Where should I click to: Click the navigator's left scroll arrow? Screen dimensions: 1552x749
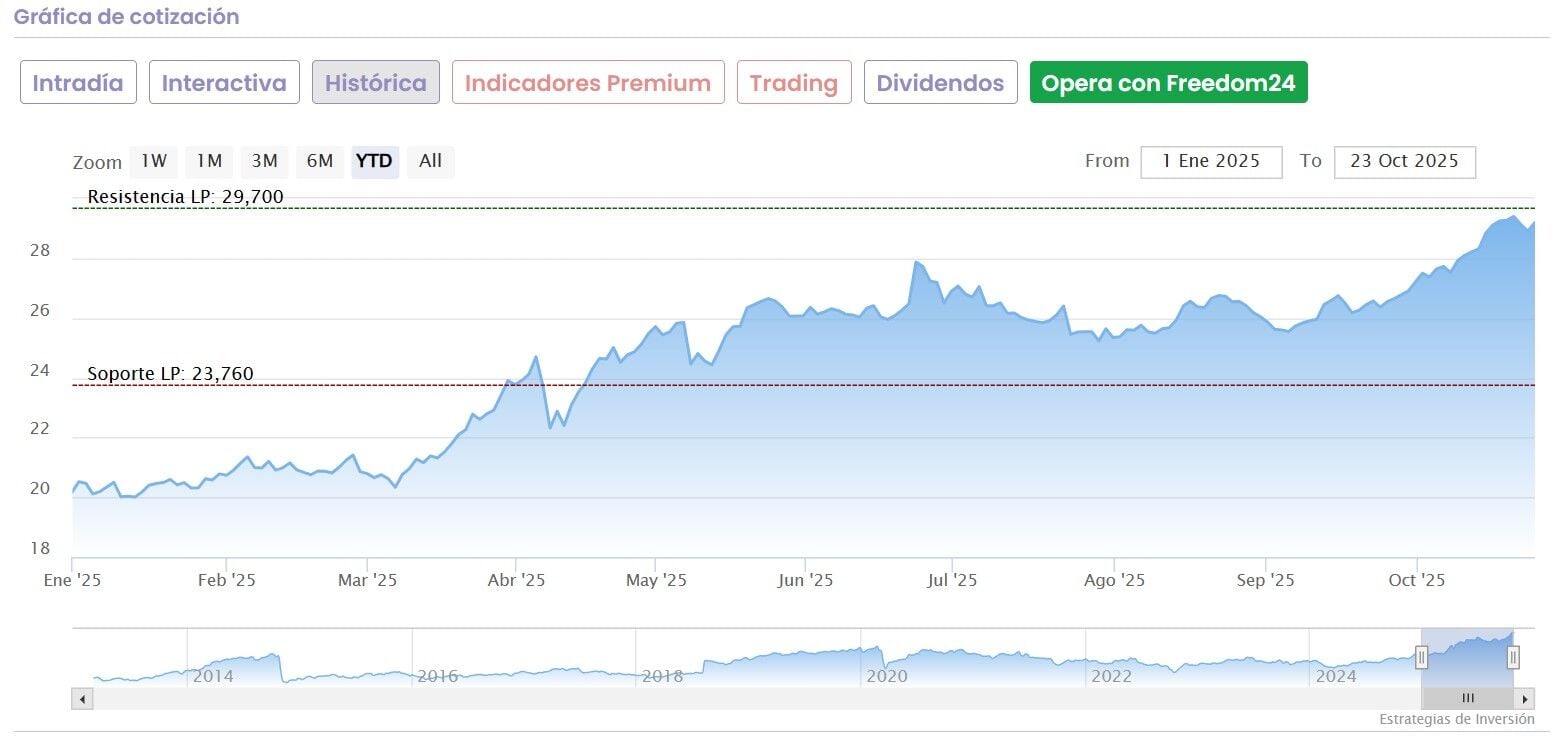(82, 699)
